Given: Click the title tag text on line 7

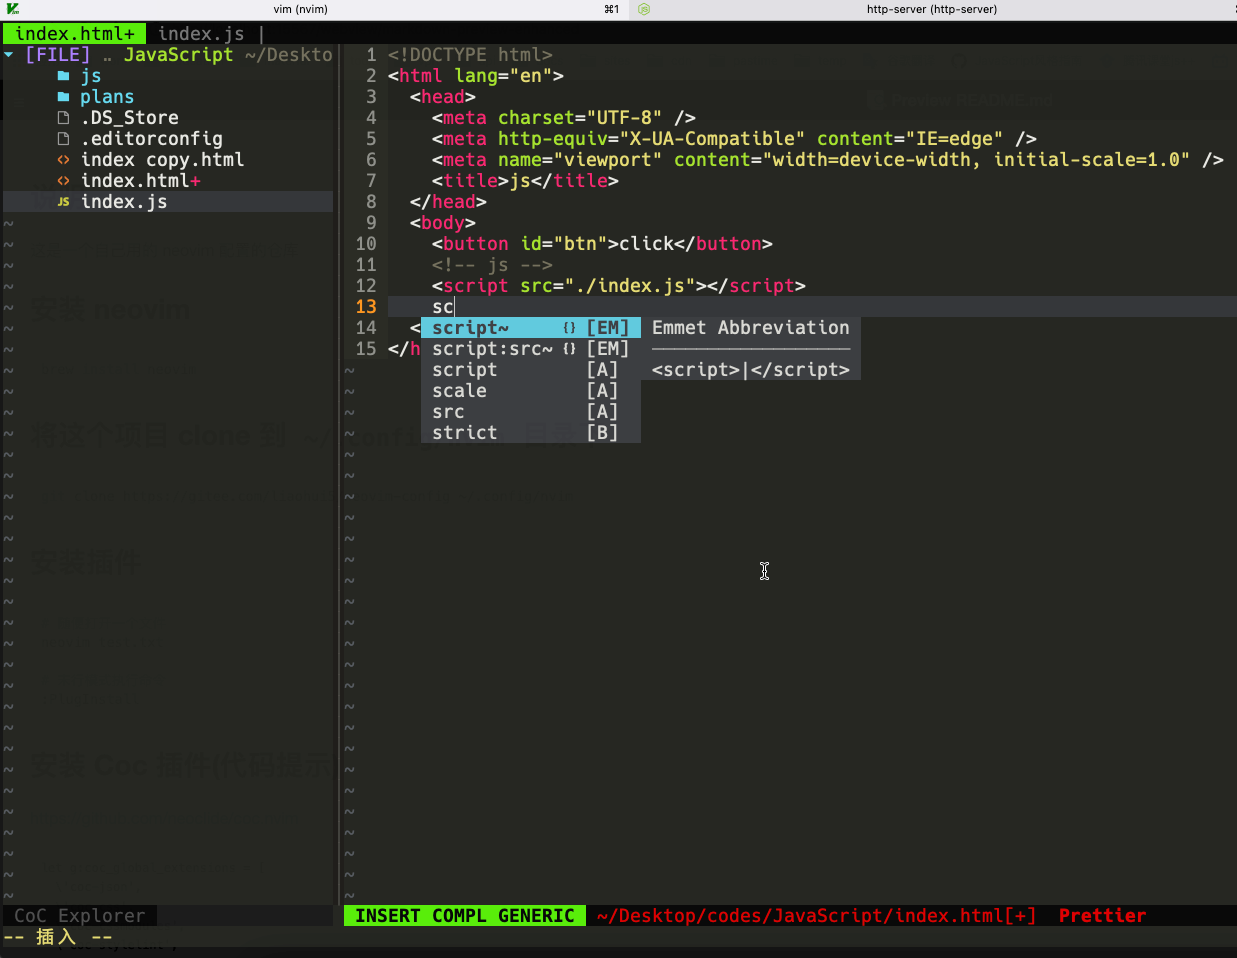Looking at the screenshot, I should point(525,181).
